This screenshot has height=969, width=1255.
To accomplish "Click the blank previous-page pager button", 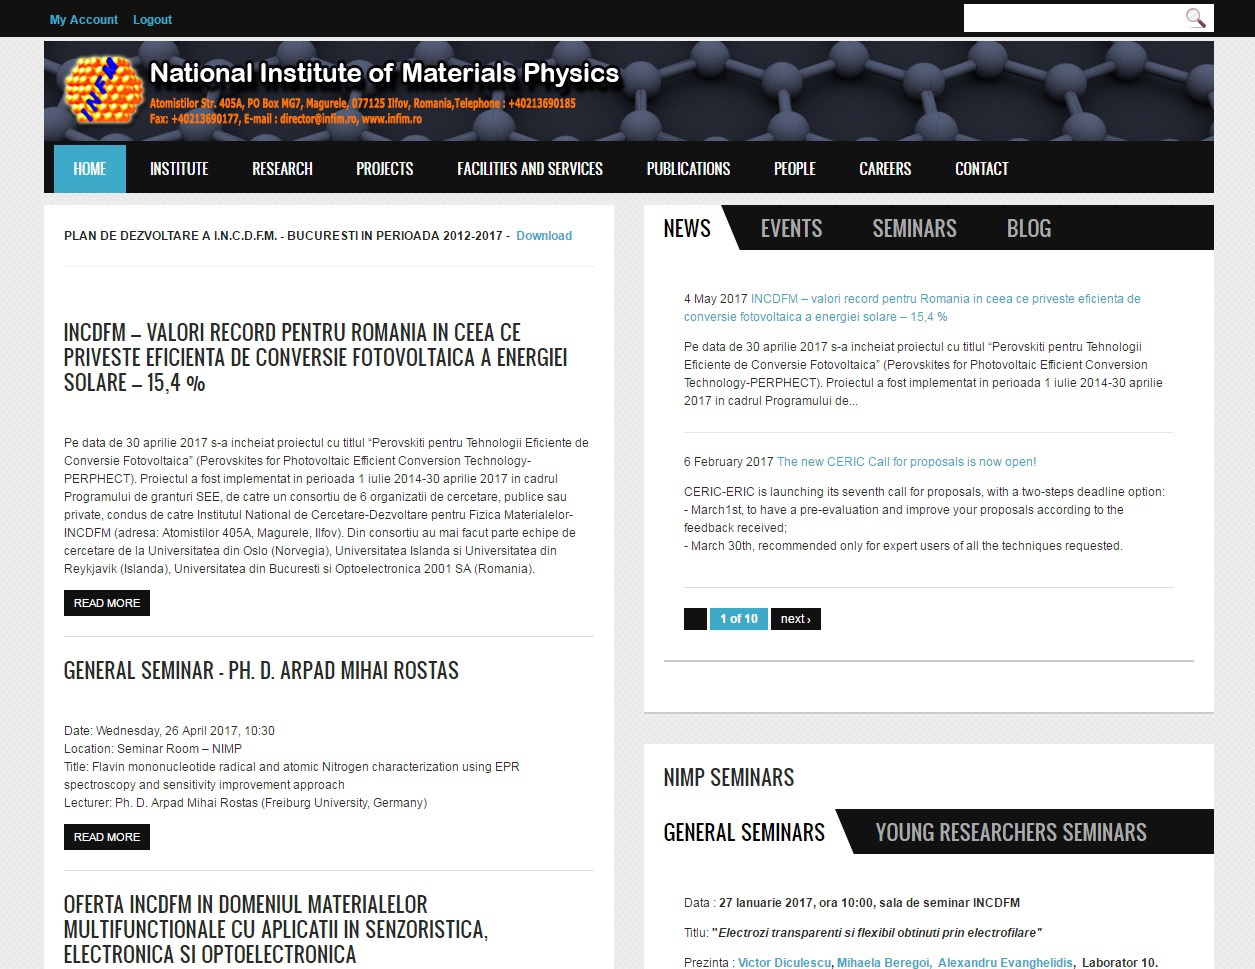I will [695, 619].
